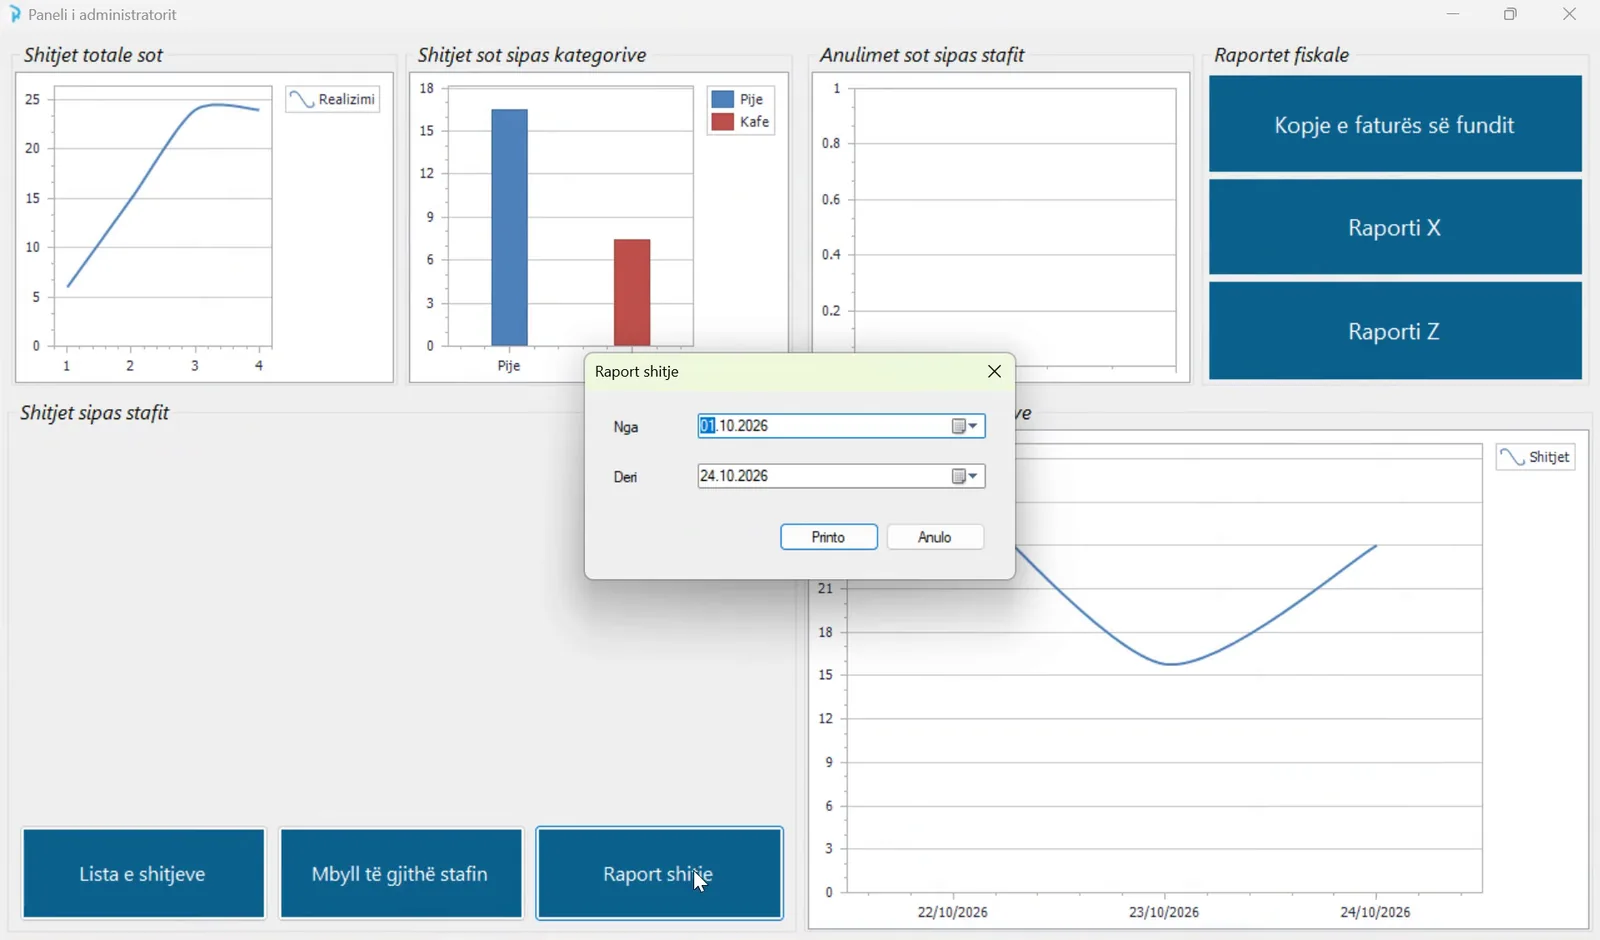Click the Deri label in dialog
This screenshot has height=940, width=1600.
tap(625, 477)
